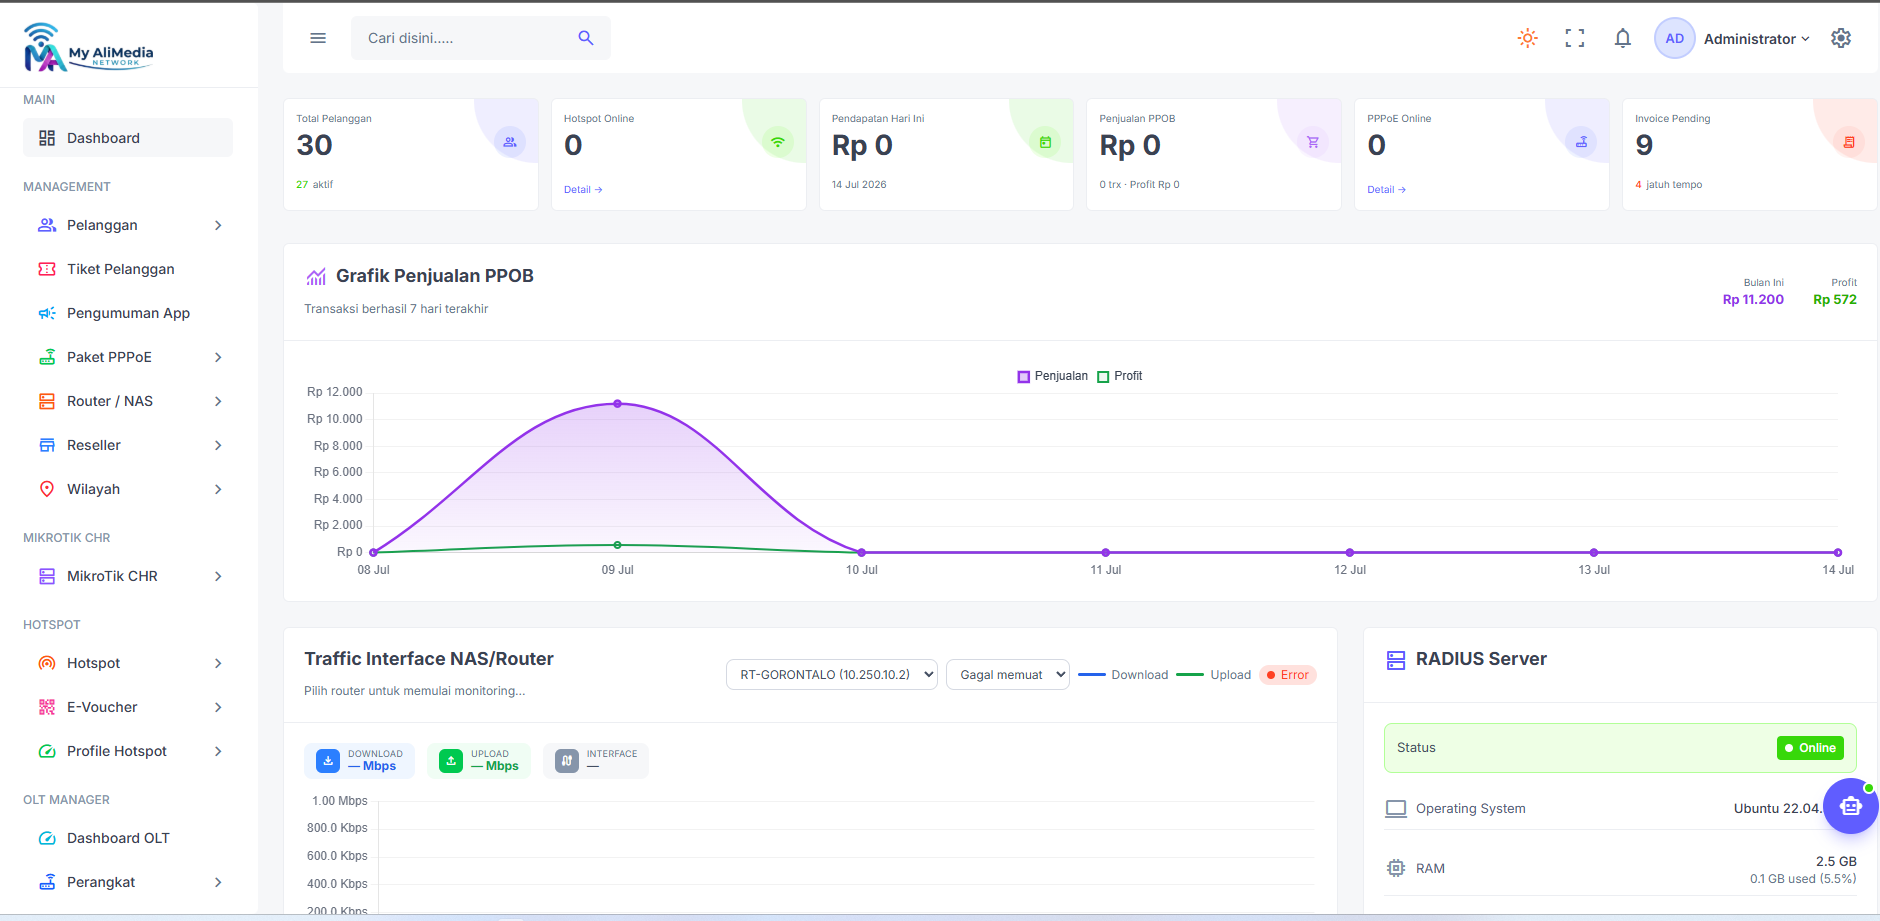The width and height of the screenshot is (1880, 921).
Task: Click the Pengumuman megaphone icon
Action: pos(47,313)
